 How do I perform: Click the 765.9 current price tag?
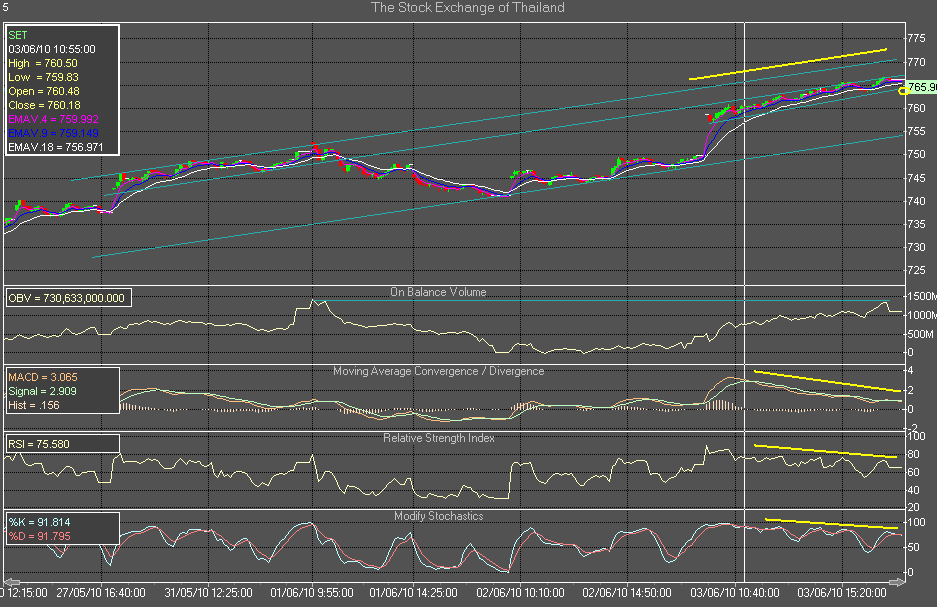click(922, 87)
